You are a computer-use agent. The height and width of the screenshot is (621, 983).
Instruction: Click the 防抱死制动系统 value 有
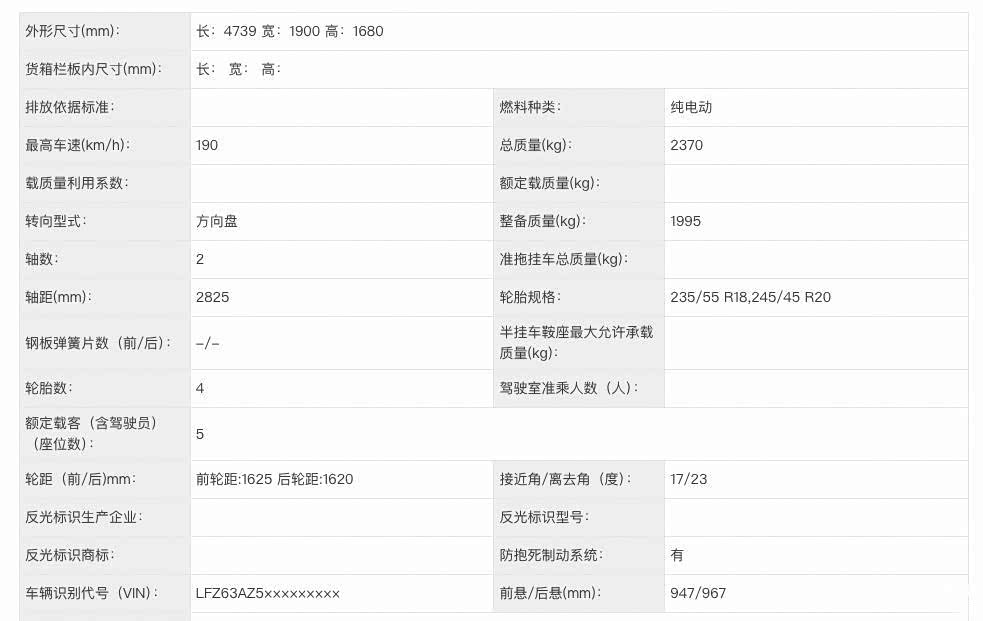click(x=677, y=555)
